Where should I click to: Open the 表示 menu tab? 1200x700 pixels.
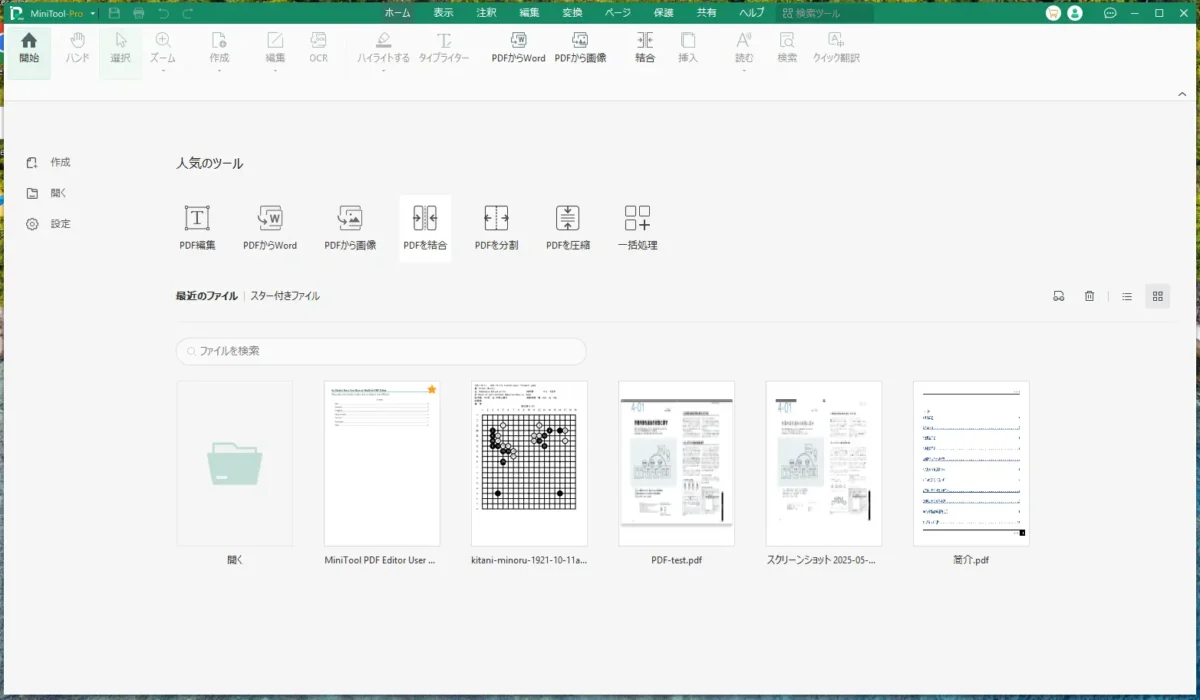[x=444, y=13]
